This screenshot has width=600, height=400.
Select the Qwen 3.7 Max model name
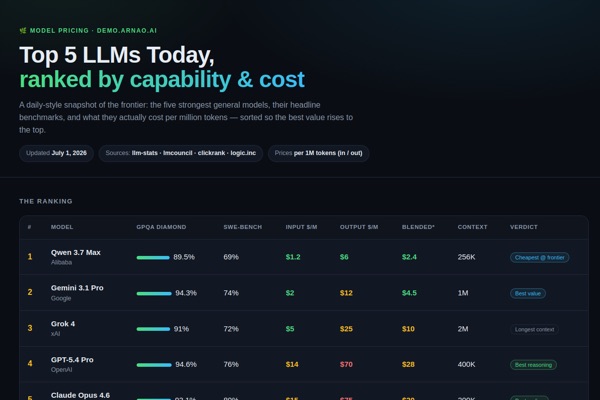(76, 253)
